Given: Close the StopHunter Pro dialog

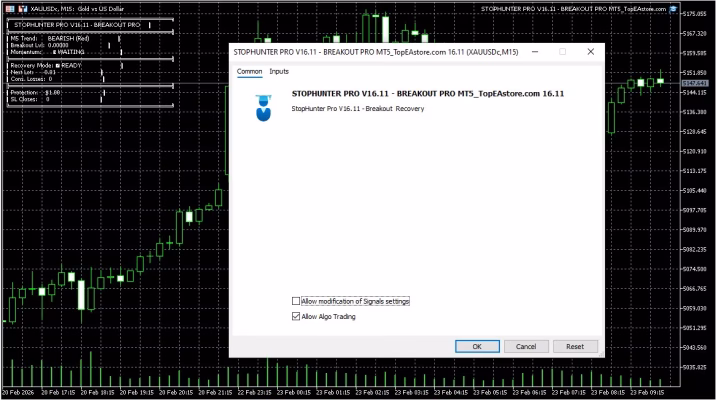Looking at the screenshot, I should [590, 52].
